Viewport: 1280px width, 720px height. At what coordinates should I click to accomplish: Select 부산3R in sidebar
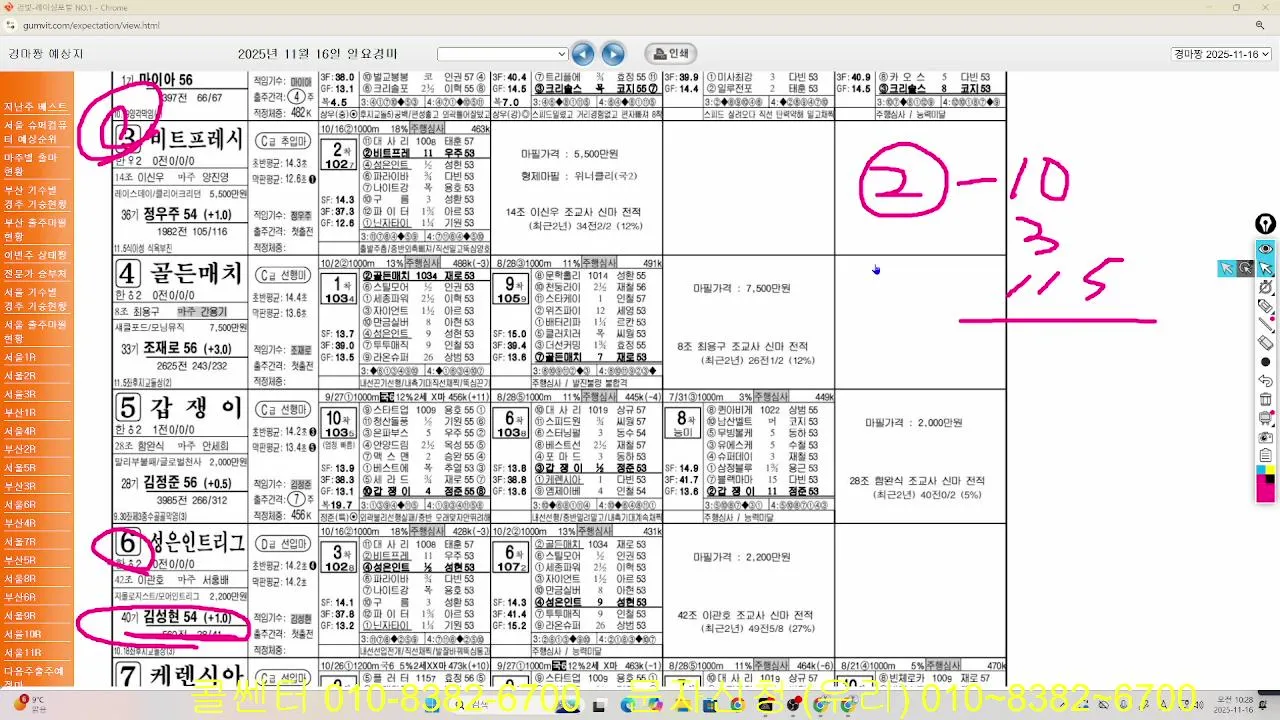click(x=20, y=487)
